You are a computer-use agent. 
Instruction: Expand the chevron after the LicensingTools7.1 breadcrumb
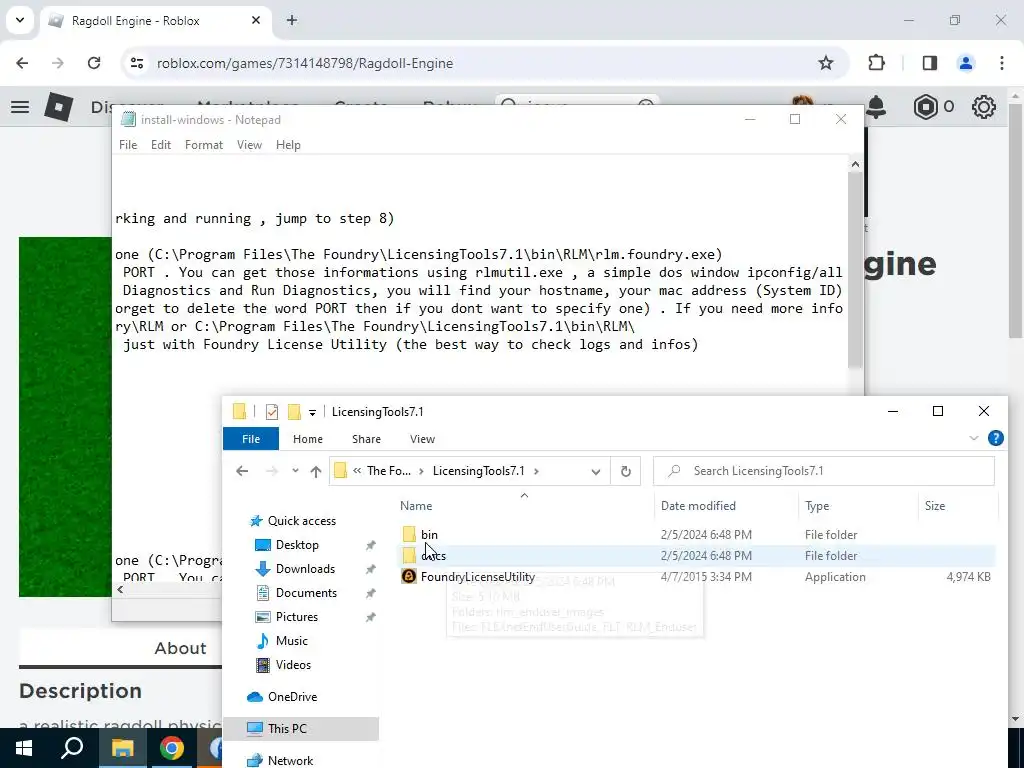point(536,471)
